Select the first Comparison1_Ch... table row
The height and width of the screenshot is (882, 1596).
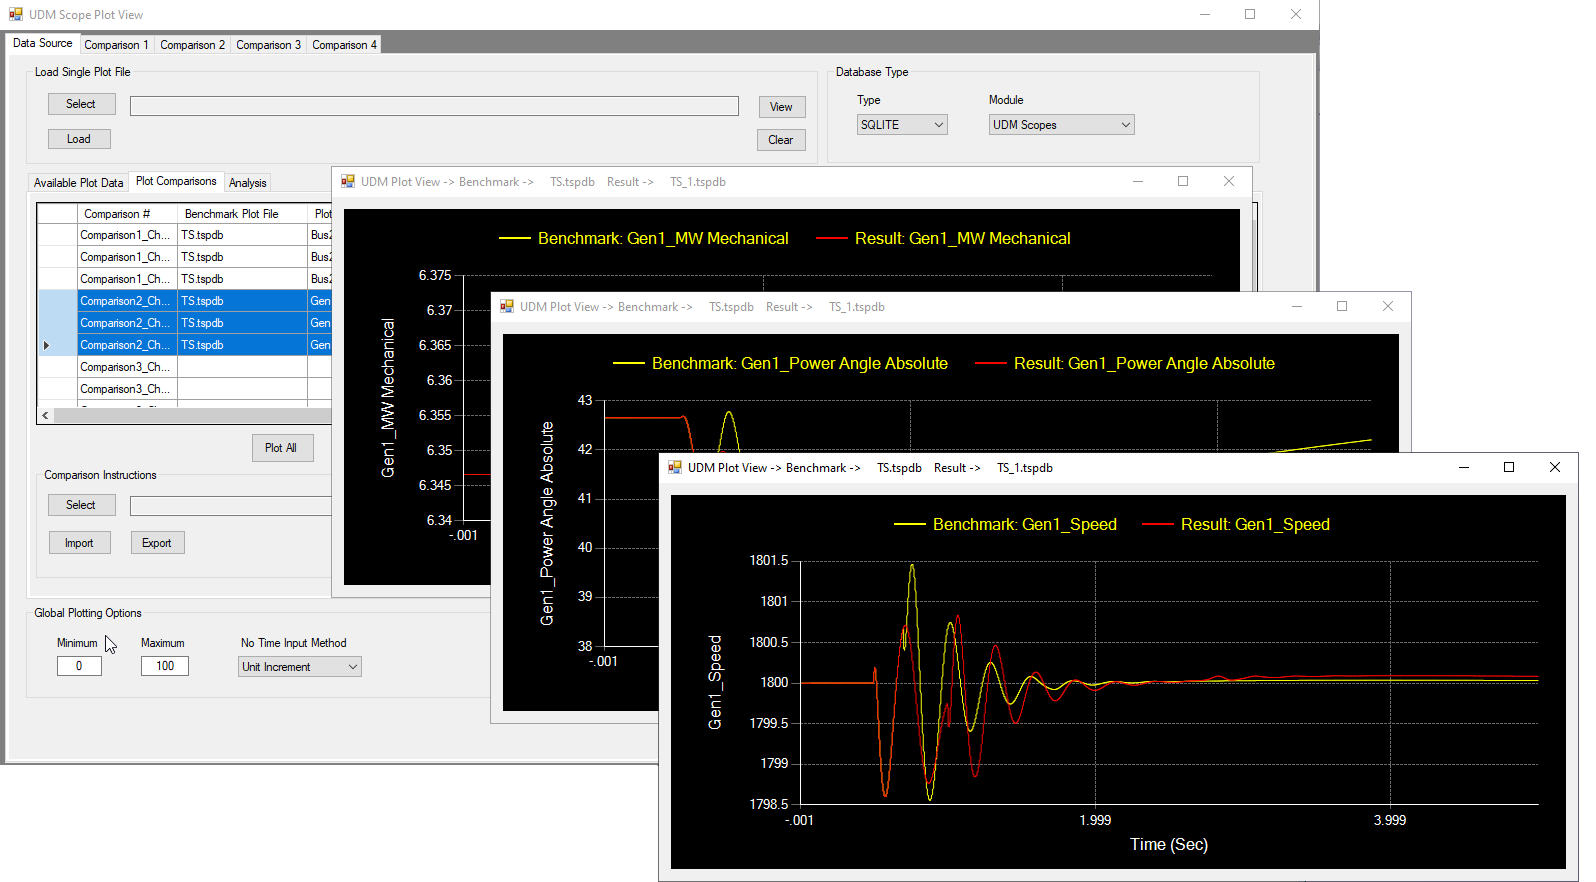tap(185, 235)
